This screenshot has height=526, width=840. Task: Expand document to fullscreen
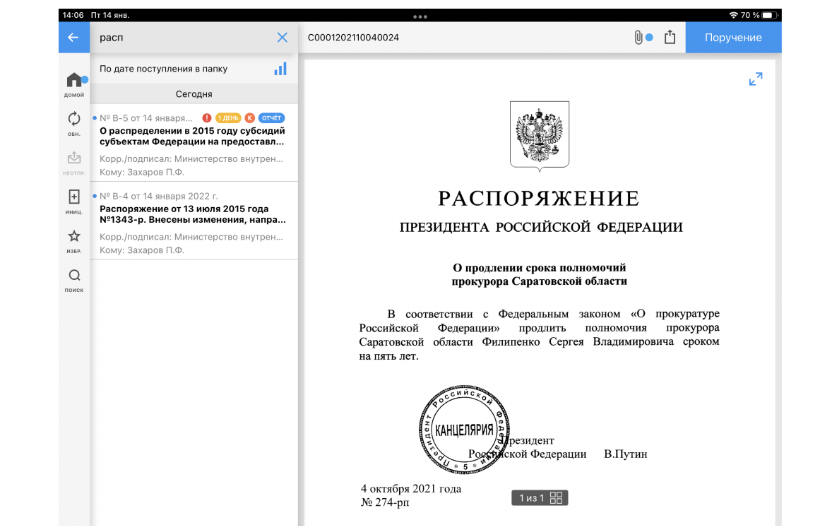756,80
